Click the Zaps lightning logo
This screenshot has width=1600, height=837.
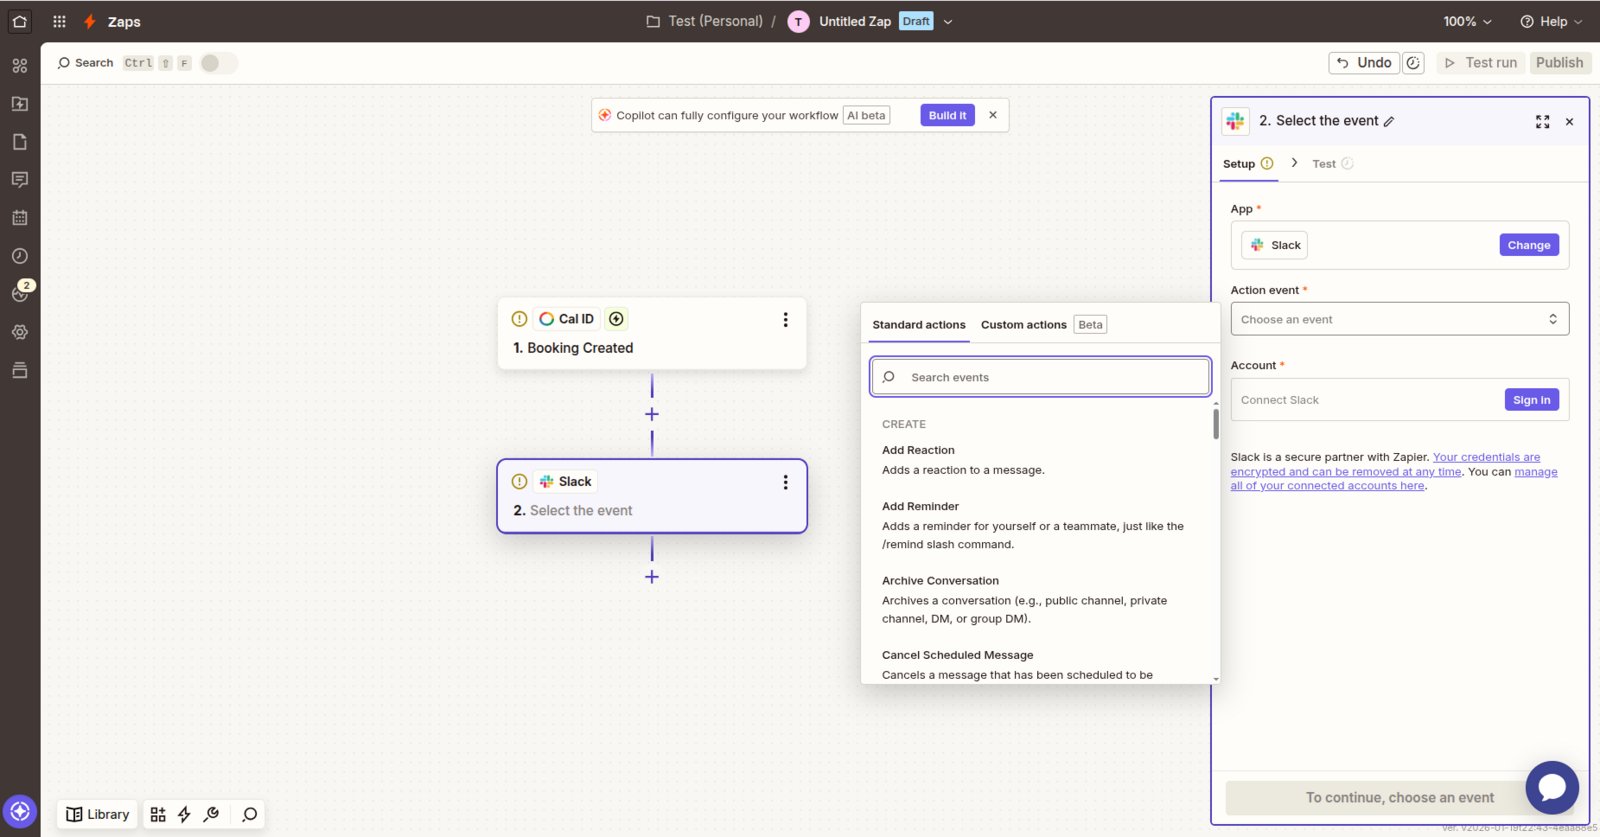(x=90, y=21)
